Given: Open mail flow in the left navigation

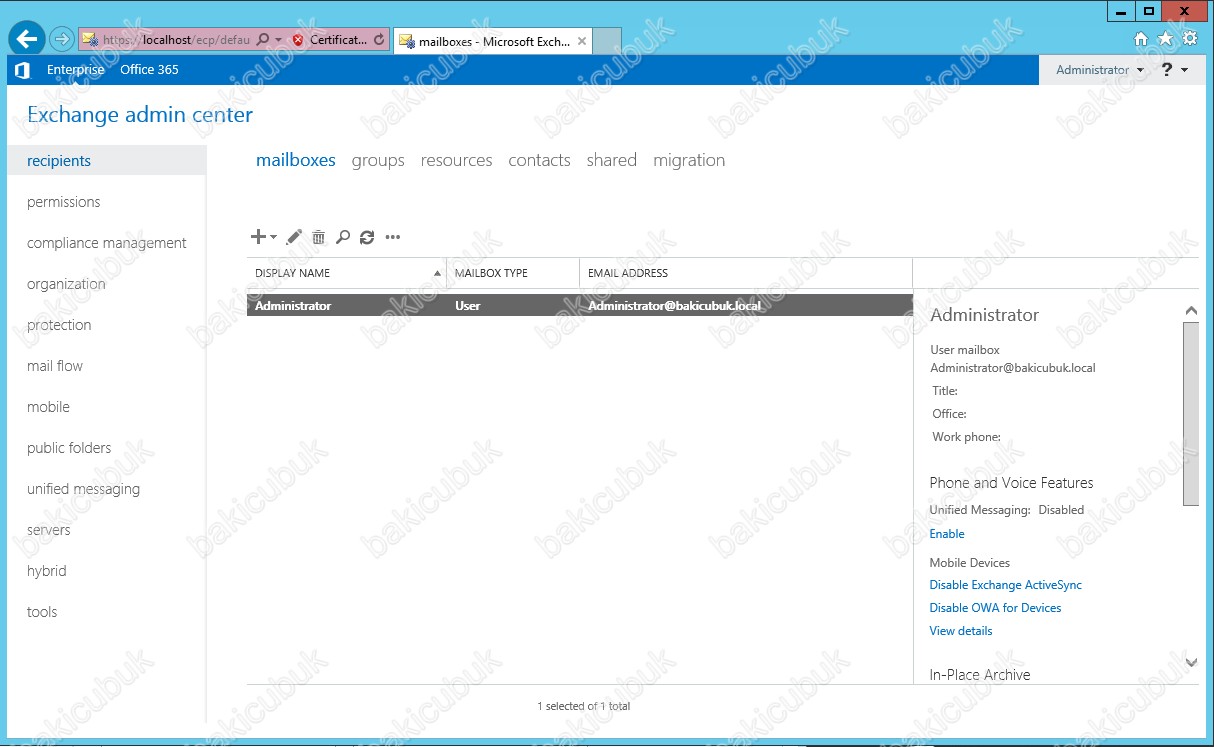Looking at the screenshot, I should (55, 366).
